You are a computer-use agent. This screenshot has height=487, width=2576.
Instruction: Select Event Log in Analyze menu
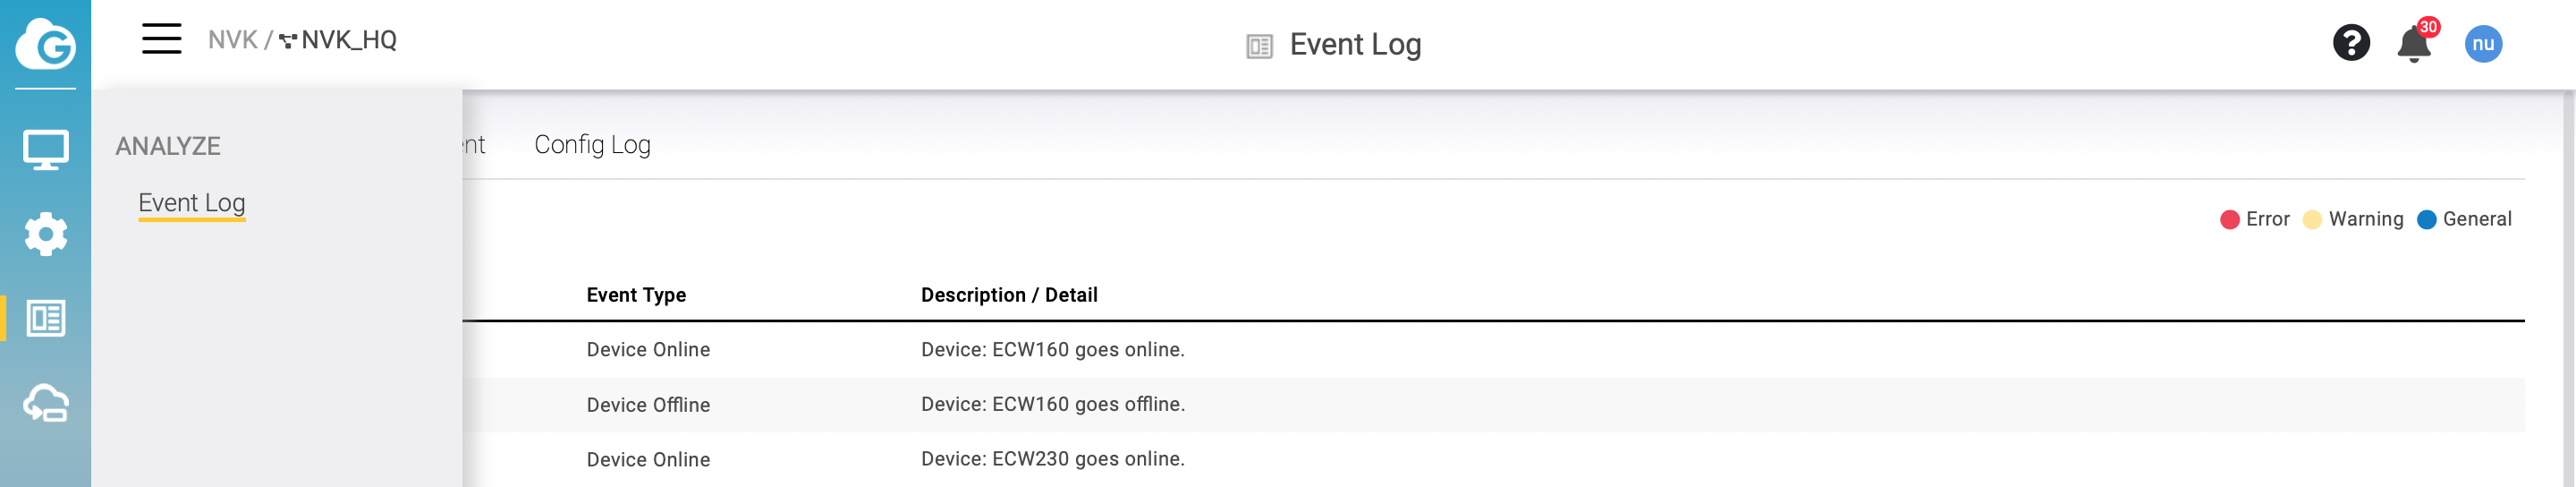click(x=192, y=203)
